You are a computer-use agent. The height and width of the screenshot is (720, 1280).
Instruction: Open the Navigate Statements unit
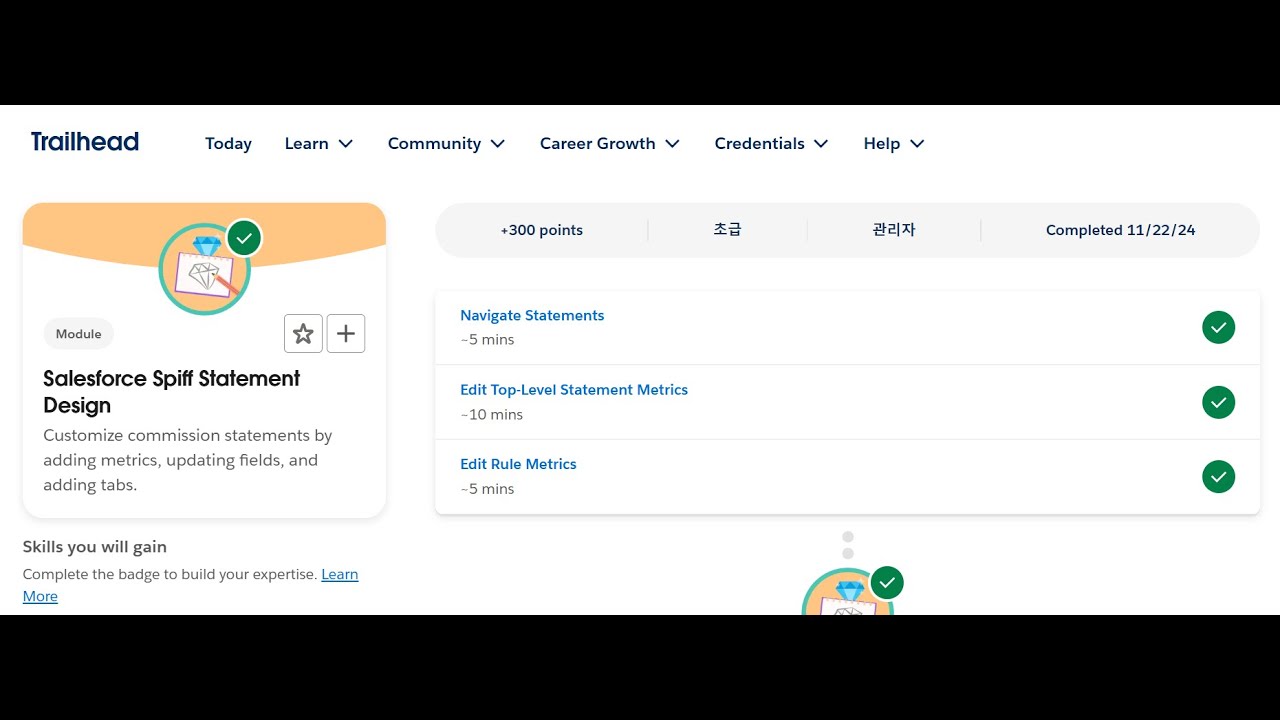(x=532, y=315)
